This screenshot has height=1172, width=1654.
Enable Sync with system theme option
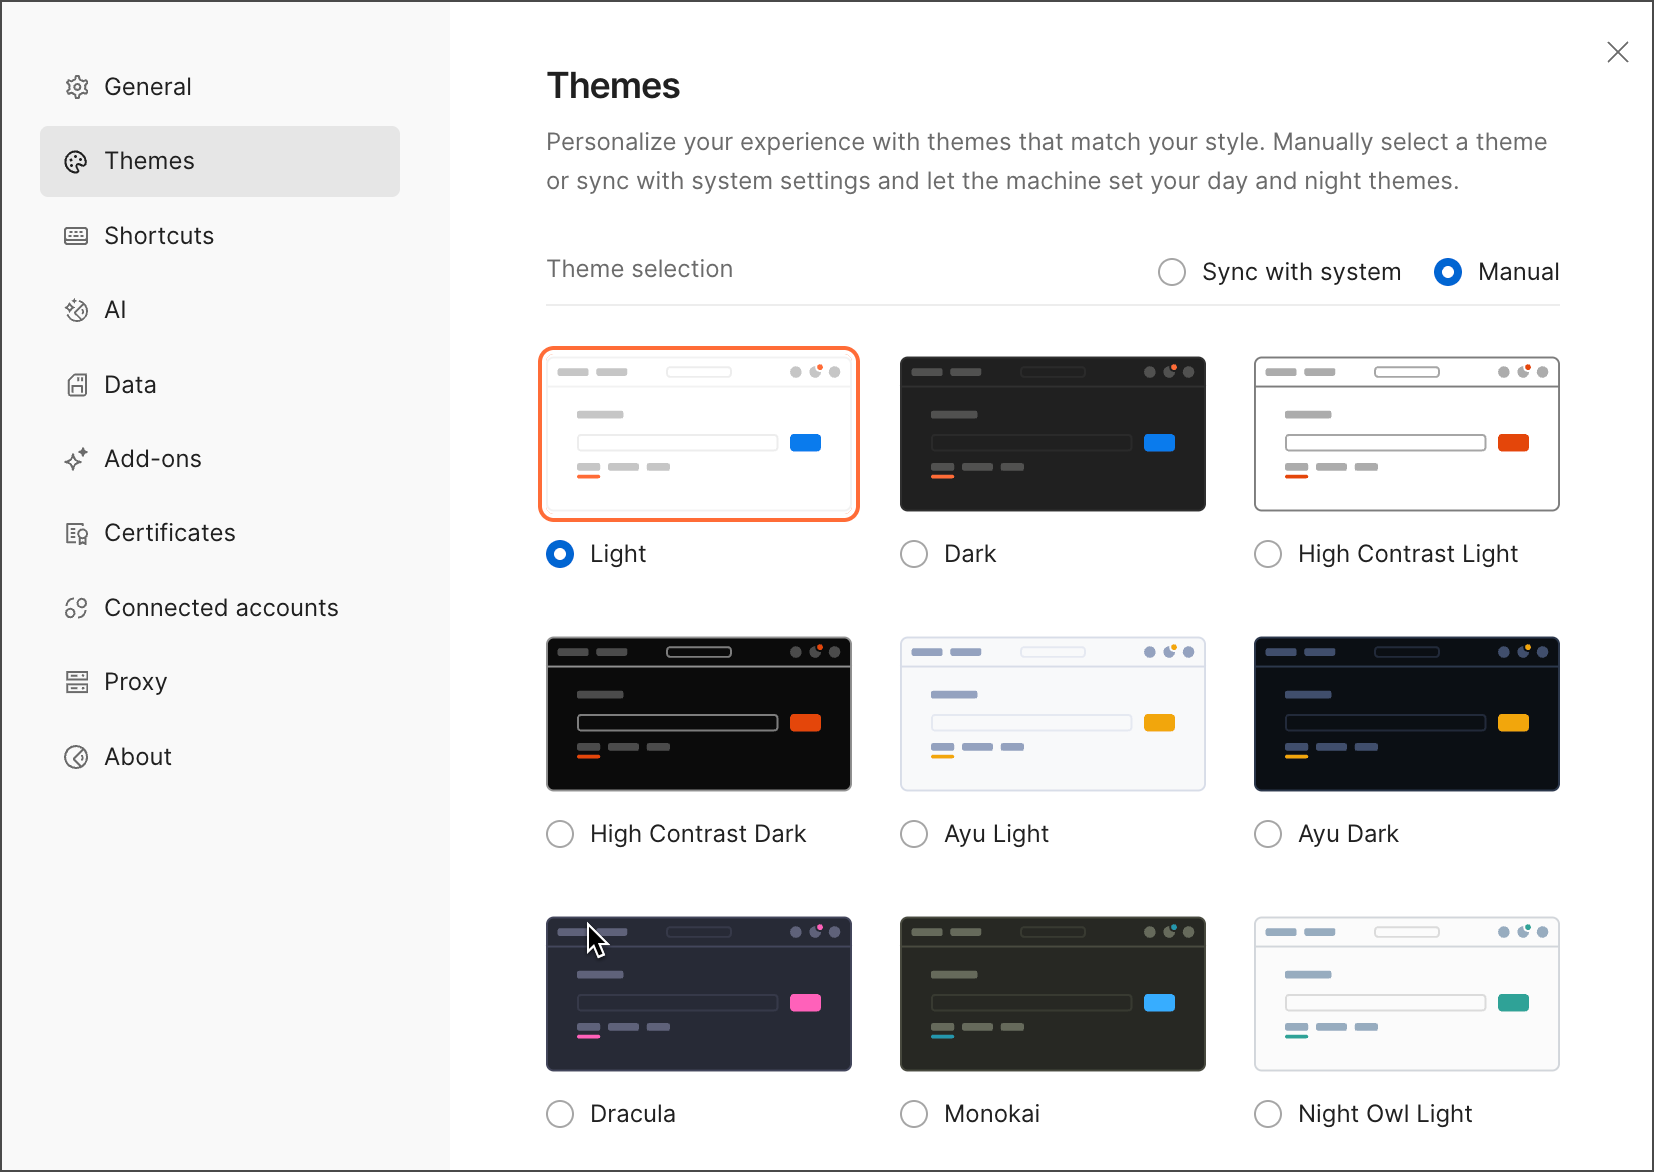1171,271
